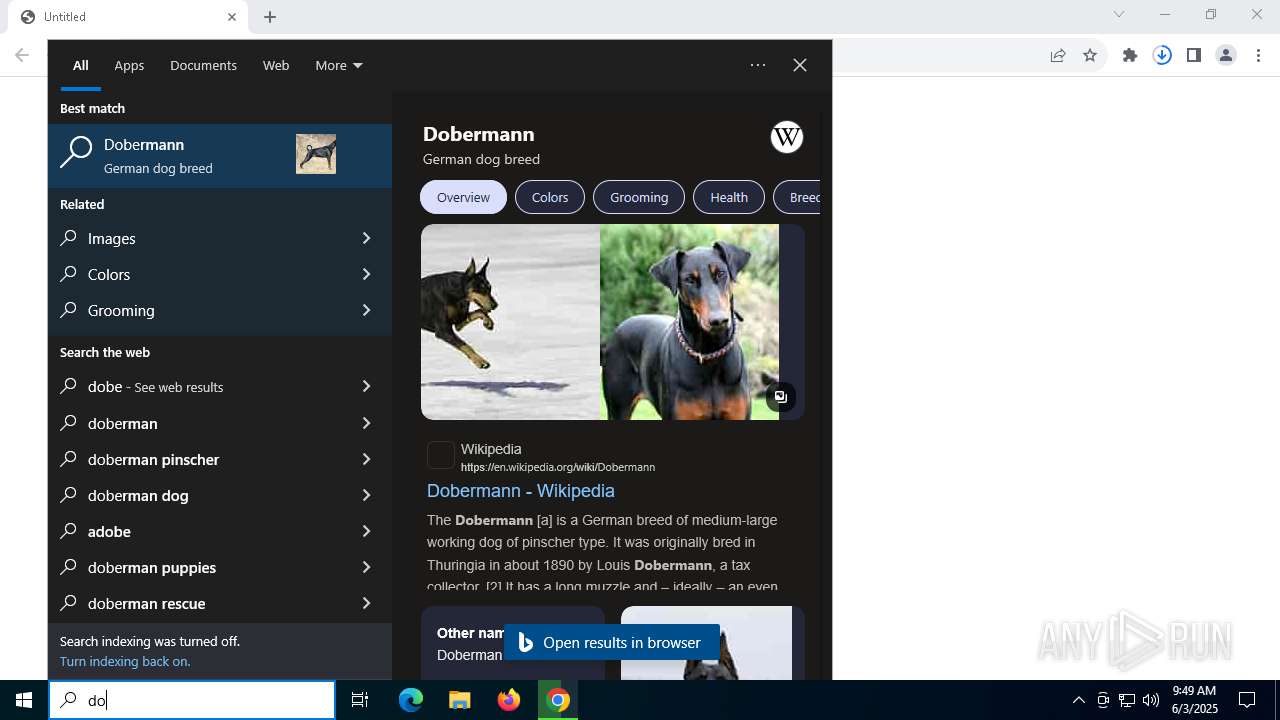The width and height of the screenshot is (1280, 720).
Task: Expand Images related arrow
Action: coord(366,238)
